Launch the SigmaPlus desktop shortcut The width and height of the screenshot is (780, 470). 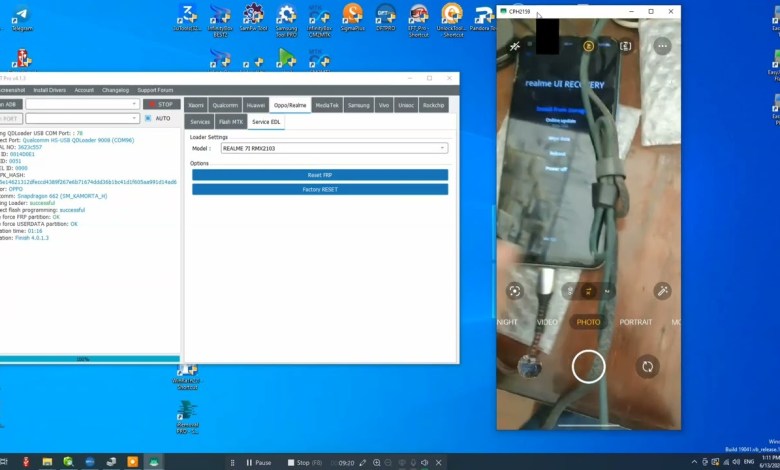pyautogui.click(x=352, y=18)
